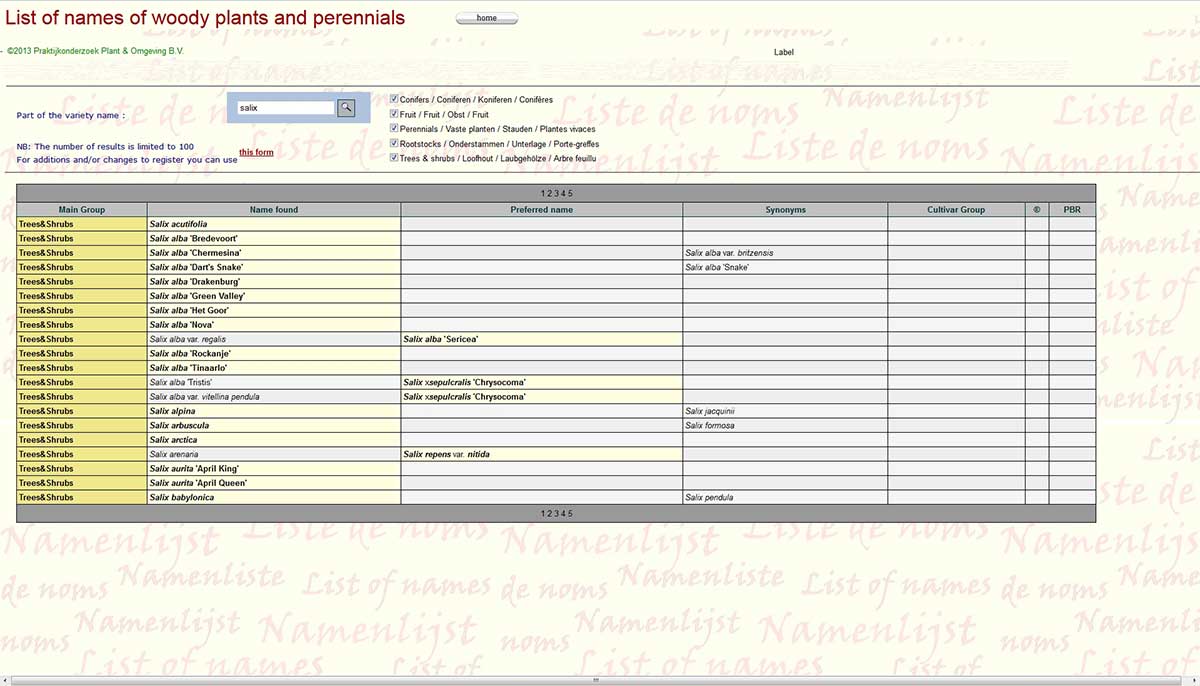This screenshot has width=1200, height=686.
Task: Open page 3 in the pager below the table
Action: pyautogui.click(x=557, y=513)
